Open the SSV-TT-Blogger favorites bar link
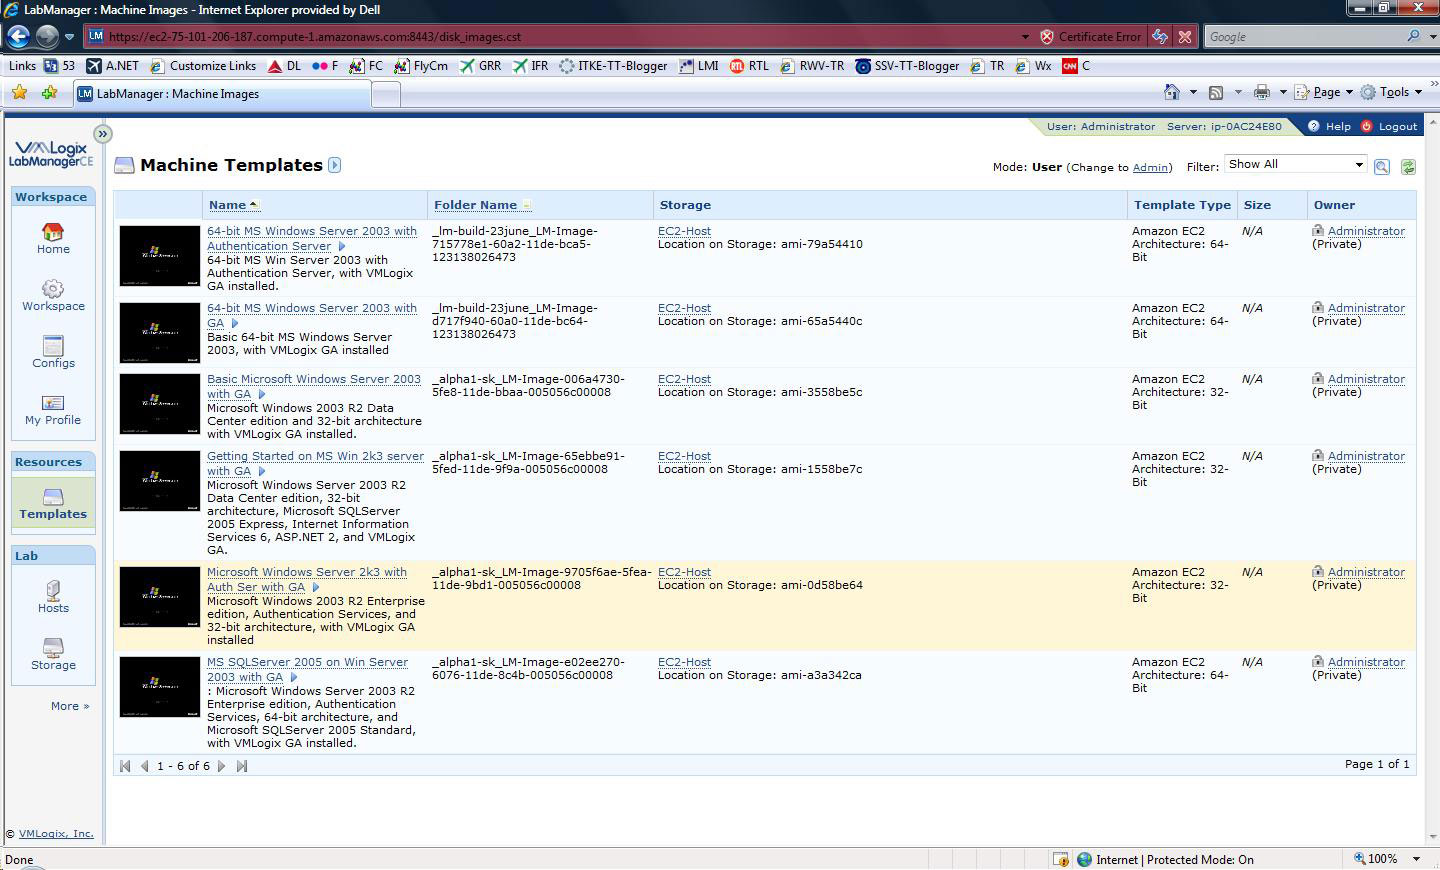The image size is (1440, 870). pos(907,66)
